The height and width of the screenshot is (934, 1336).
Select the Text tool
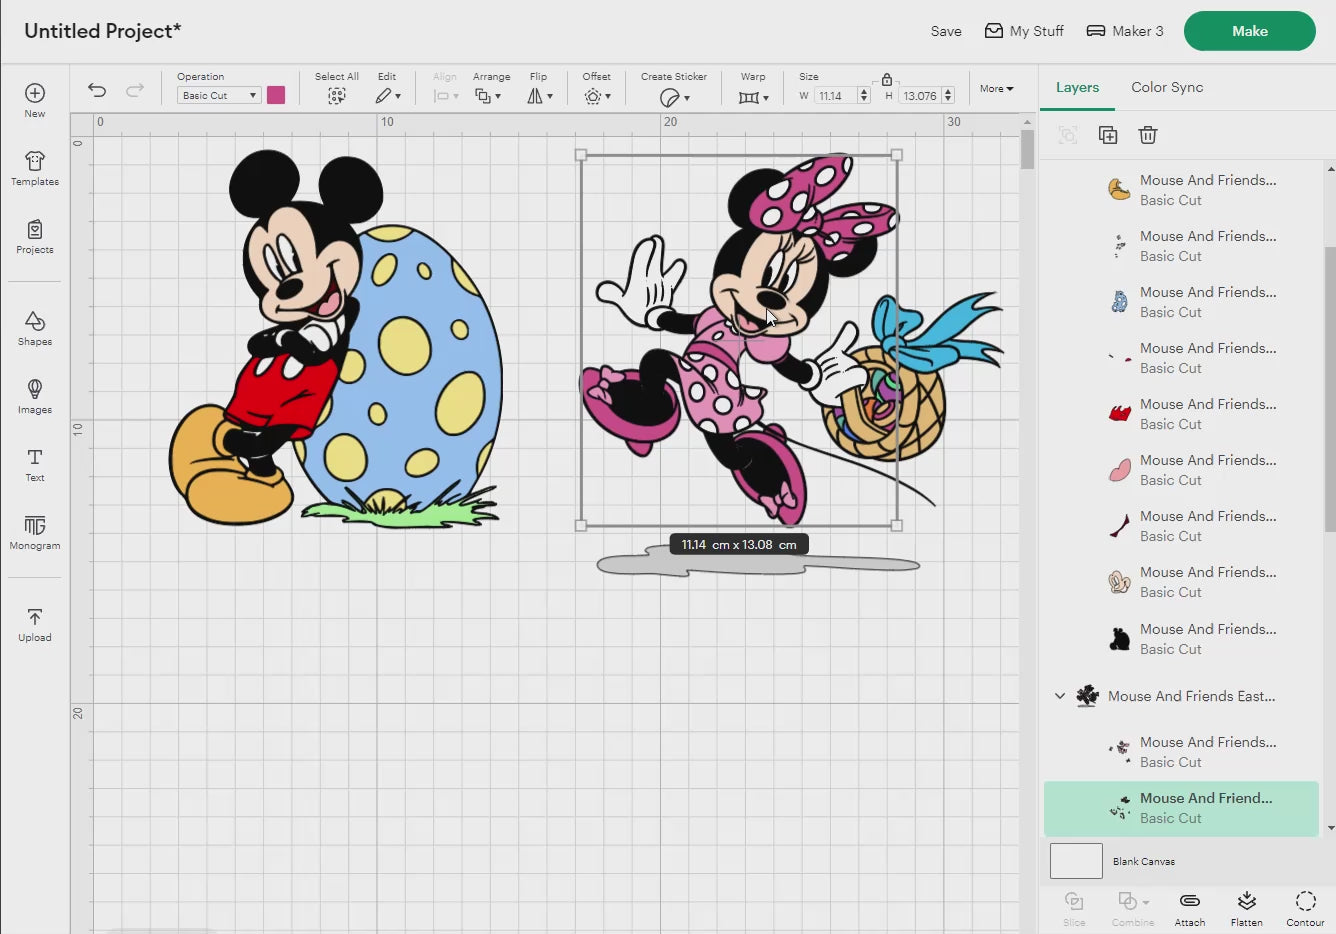35,464
